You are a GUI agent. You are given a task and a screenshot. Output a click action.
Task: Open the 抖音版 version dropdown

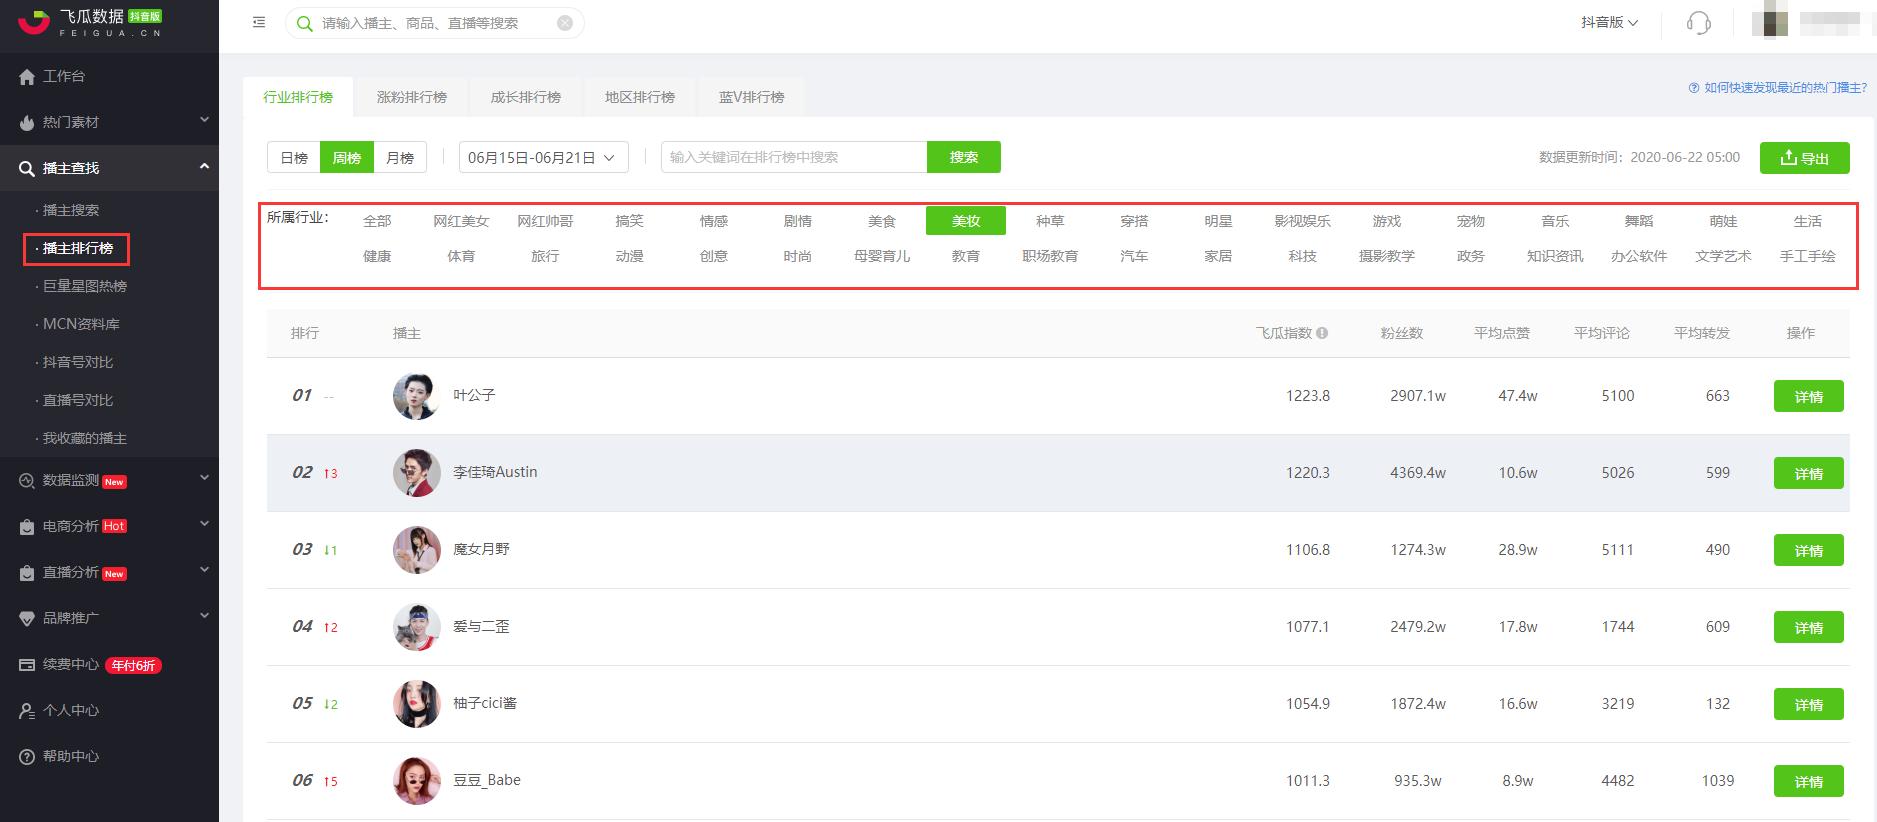pos(1609,22)
